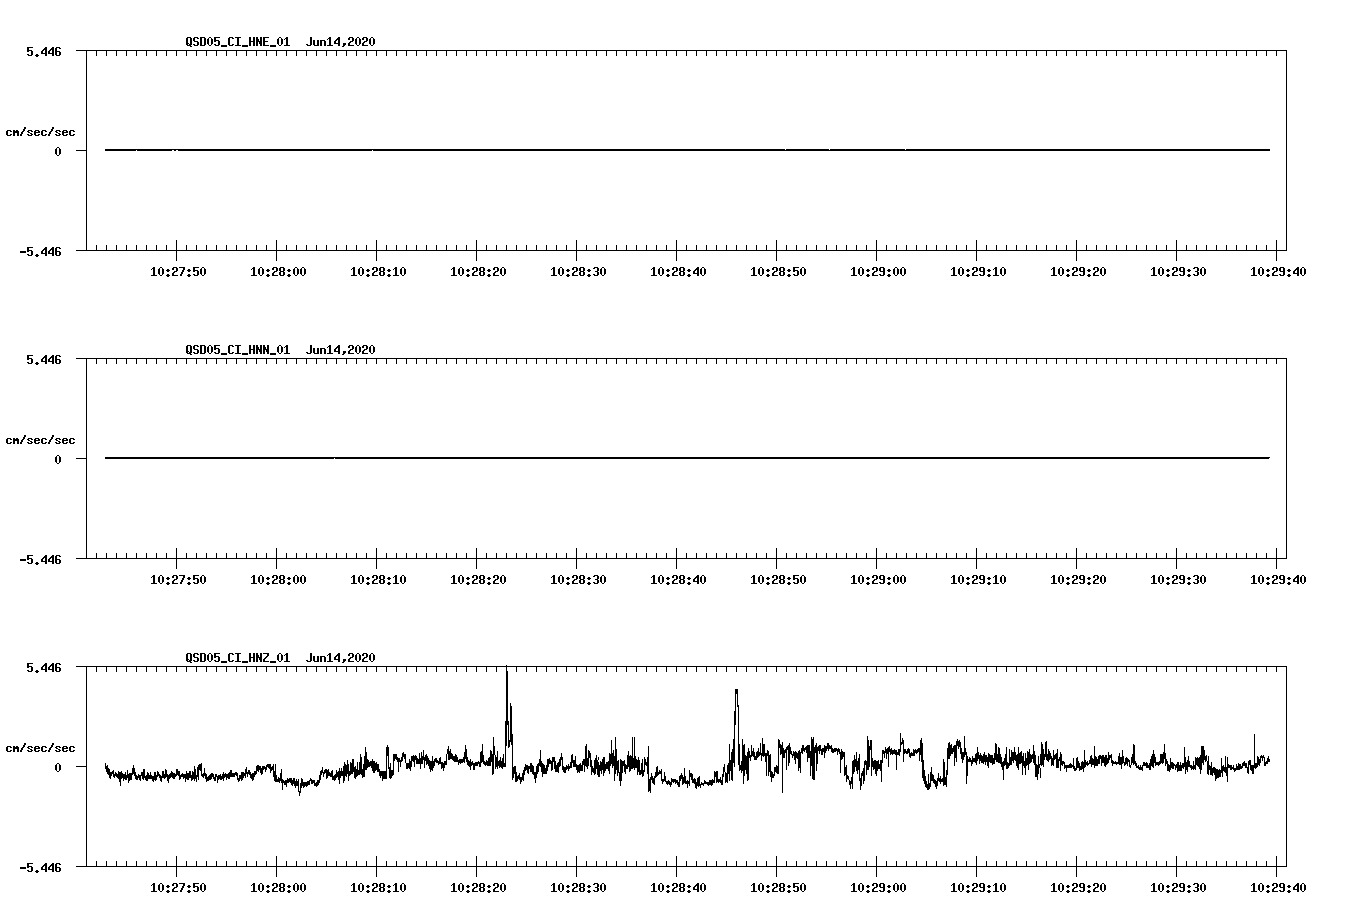Click the 5.446 upper limit on HNZ plot

pyautogui.click(x=44, y=667)
